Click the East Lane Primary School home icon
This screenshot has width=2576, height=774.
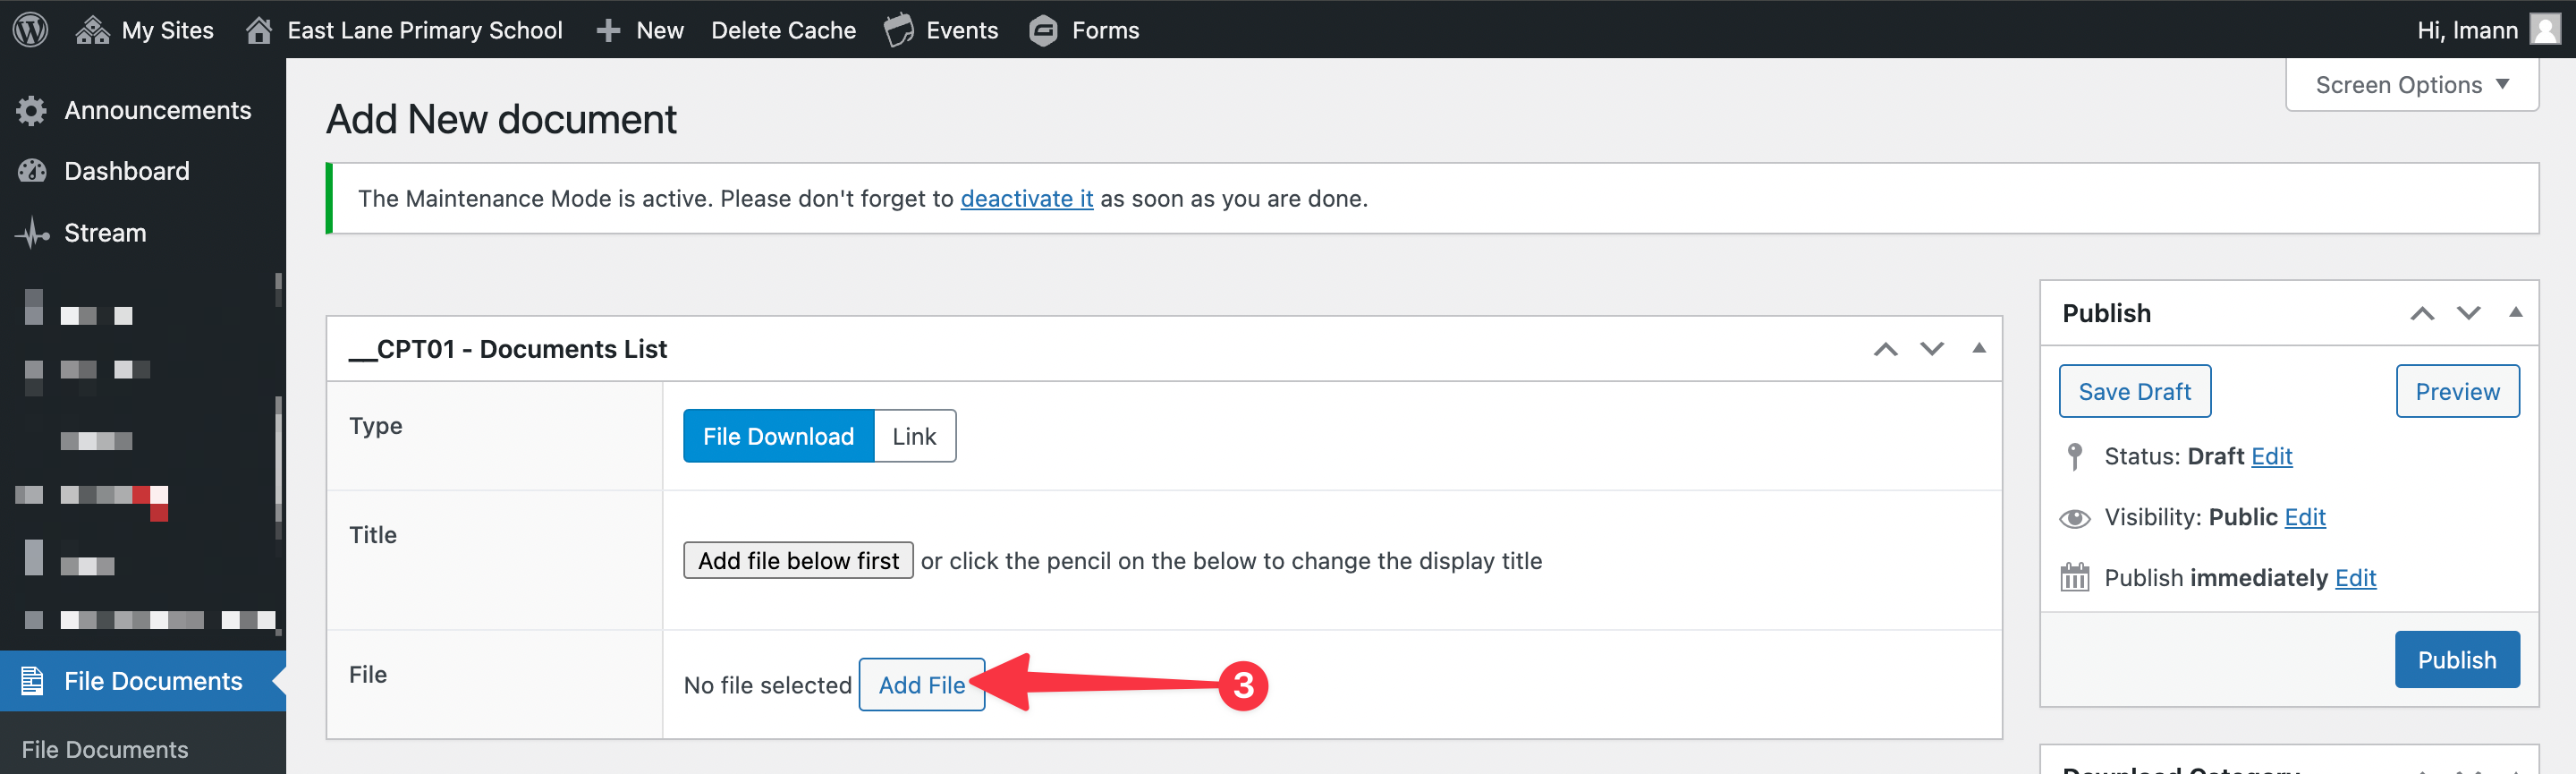click(259, 30)
